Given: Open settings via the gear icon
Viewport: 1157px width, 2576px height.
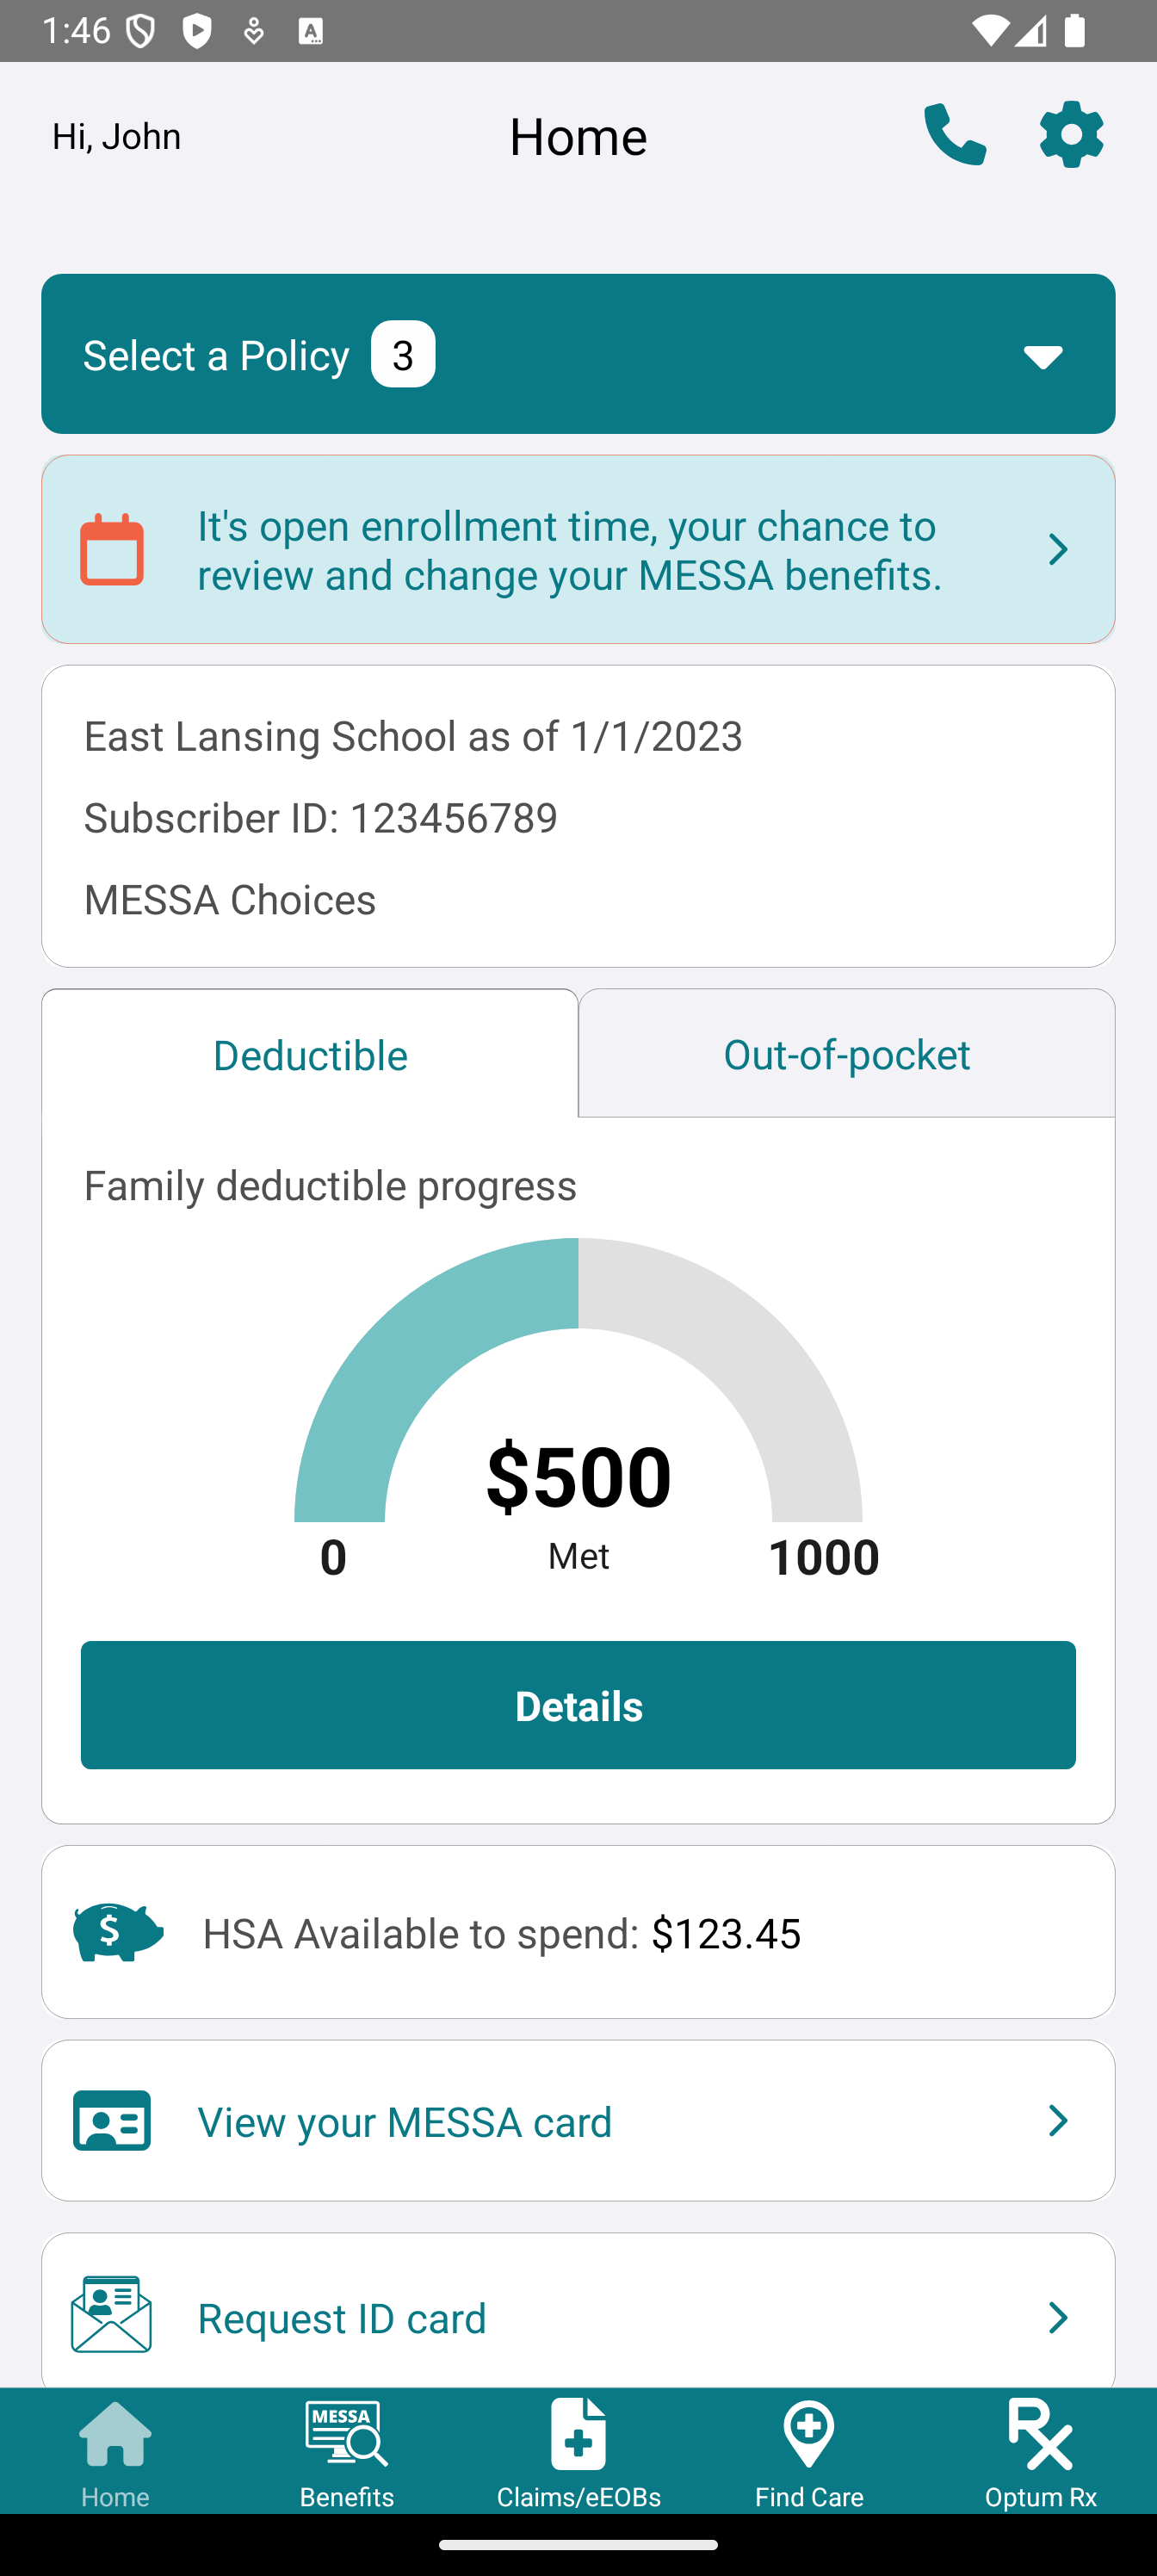Looking at the screenshot, I should pos(1071,135).
